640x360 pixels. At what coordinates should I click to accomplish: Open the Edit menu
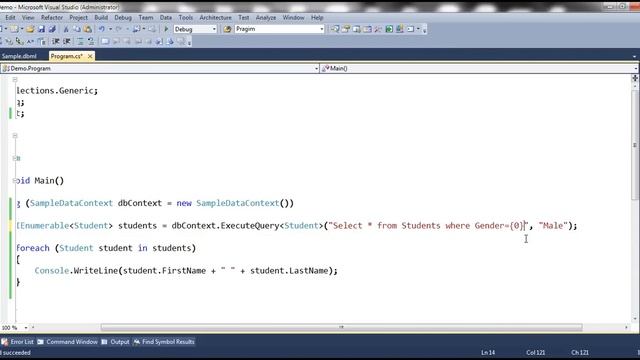point(10,18)
